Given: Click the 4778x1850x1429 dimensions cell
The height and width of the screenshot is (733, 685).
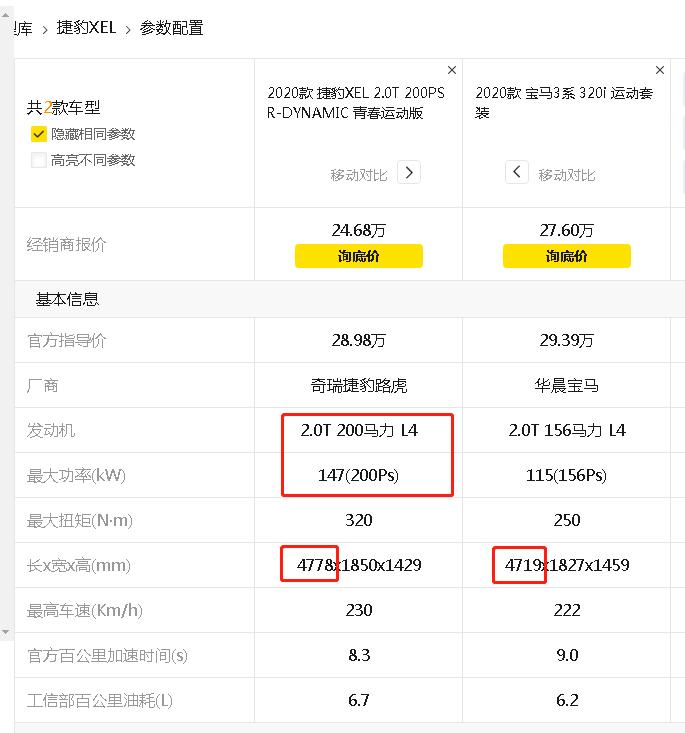Looking at the screenshot, I should [359, 565].
